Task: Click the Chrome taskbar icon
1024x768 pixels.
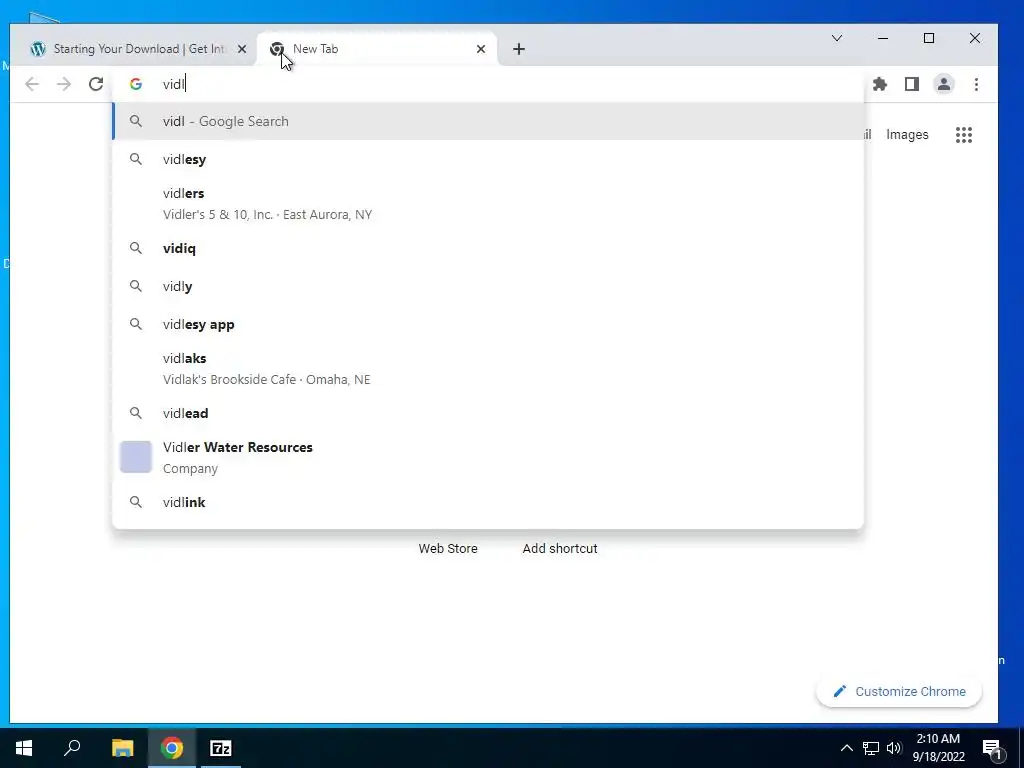Action: [172, 748]
